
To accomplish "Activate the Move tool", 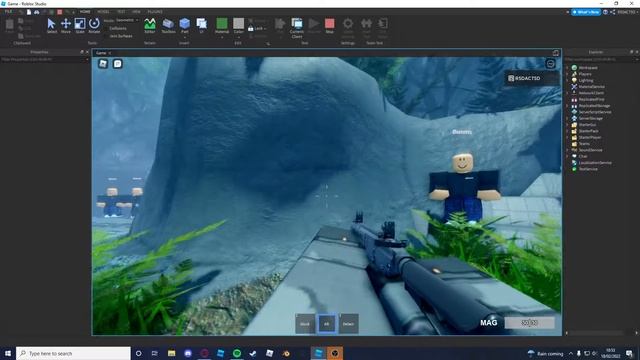I will pos(66,25).
